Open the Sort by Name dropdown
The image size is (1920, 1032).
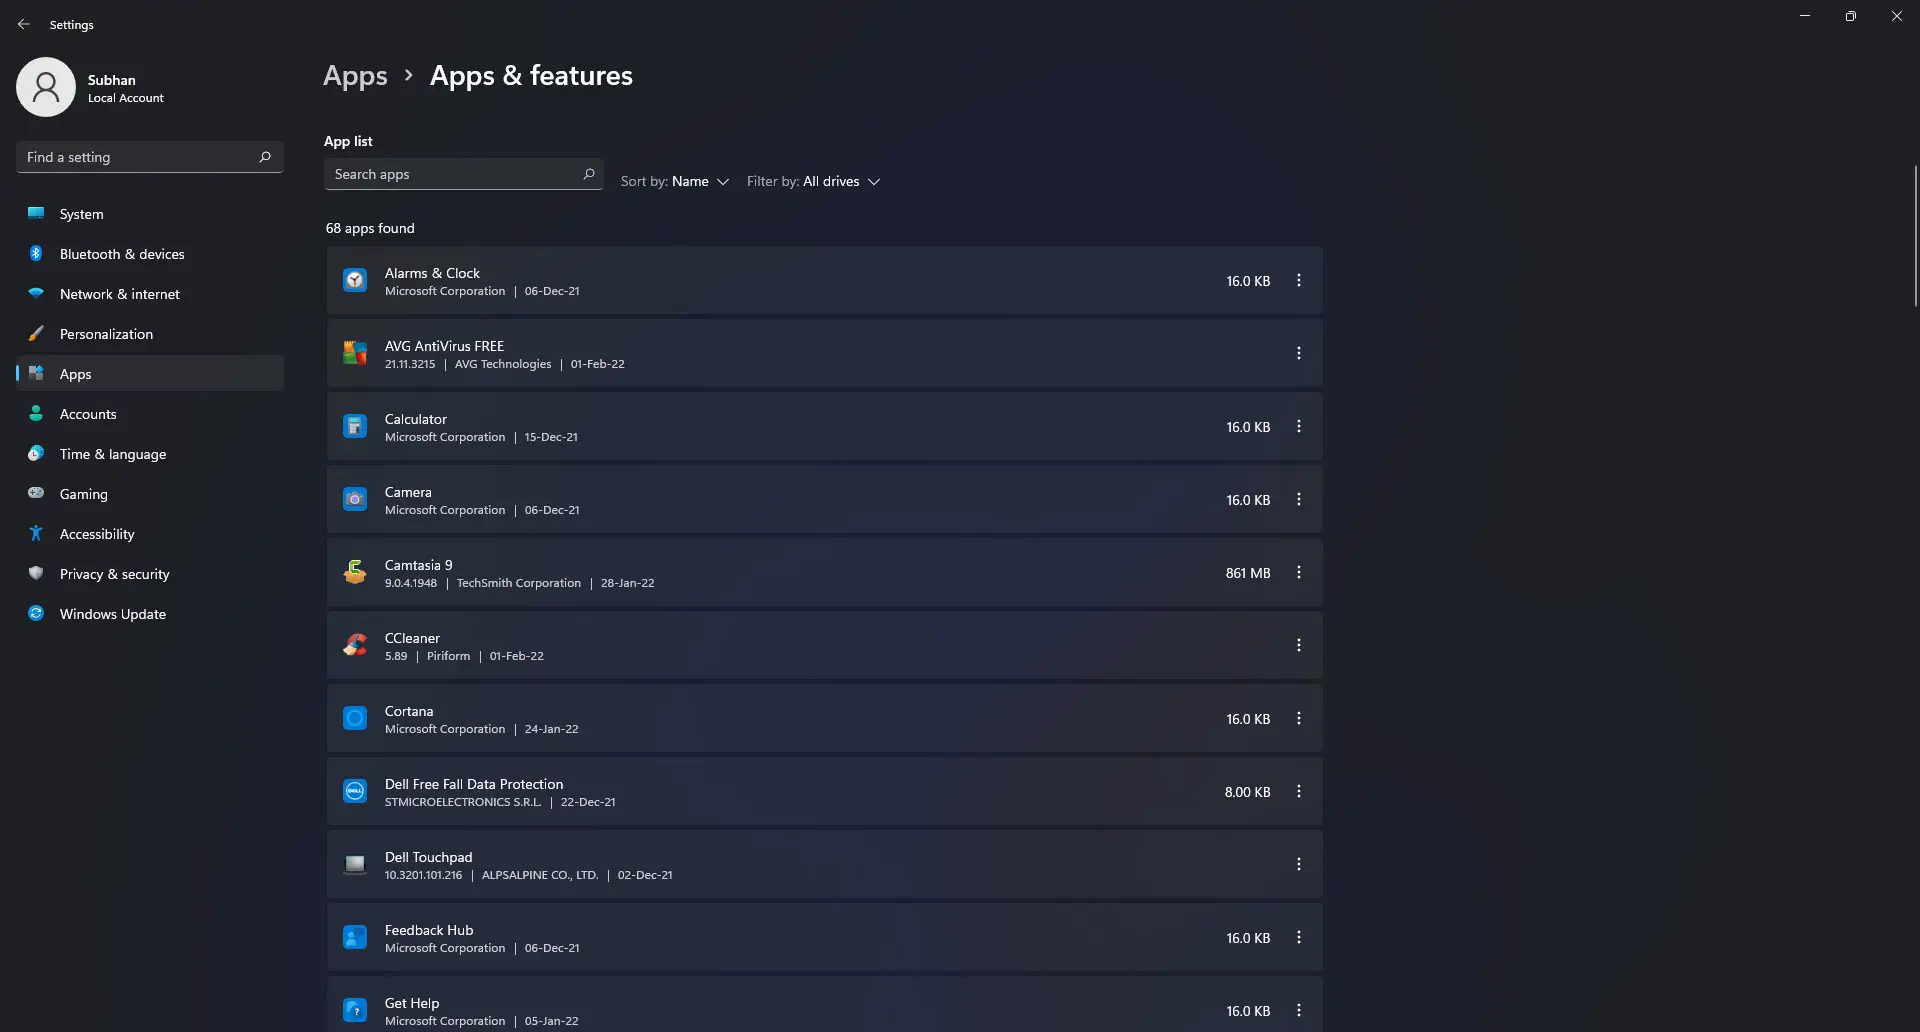[675, 182]
